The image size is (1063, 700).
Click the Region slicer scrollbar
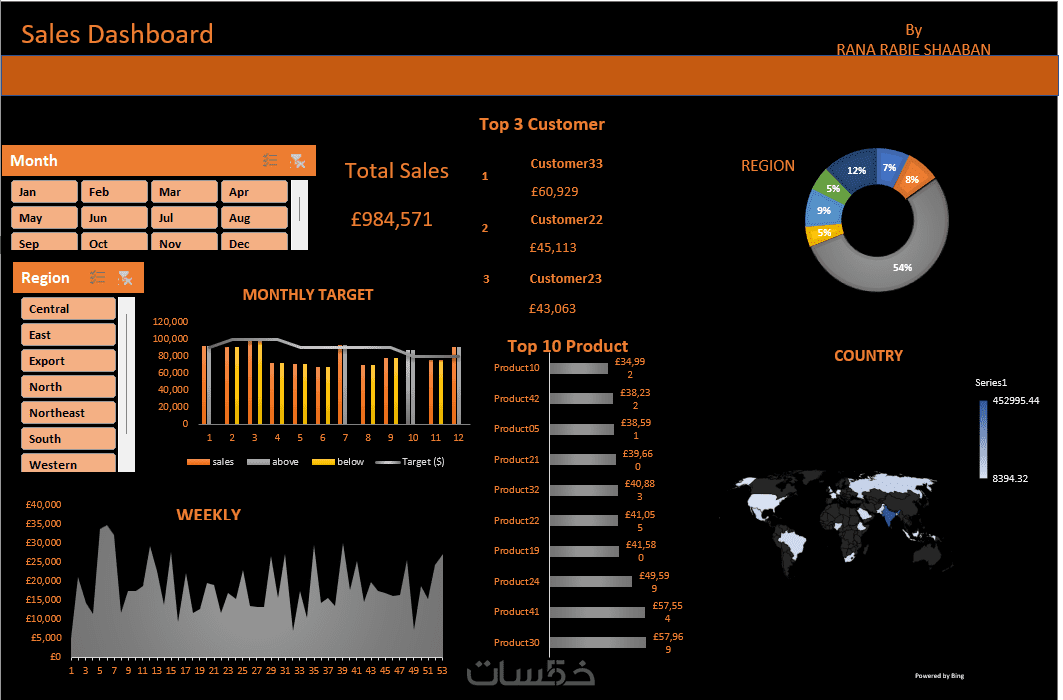pos(127,384)
